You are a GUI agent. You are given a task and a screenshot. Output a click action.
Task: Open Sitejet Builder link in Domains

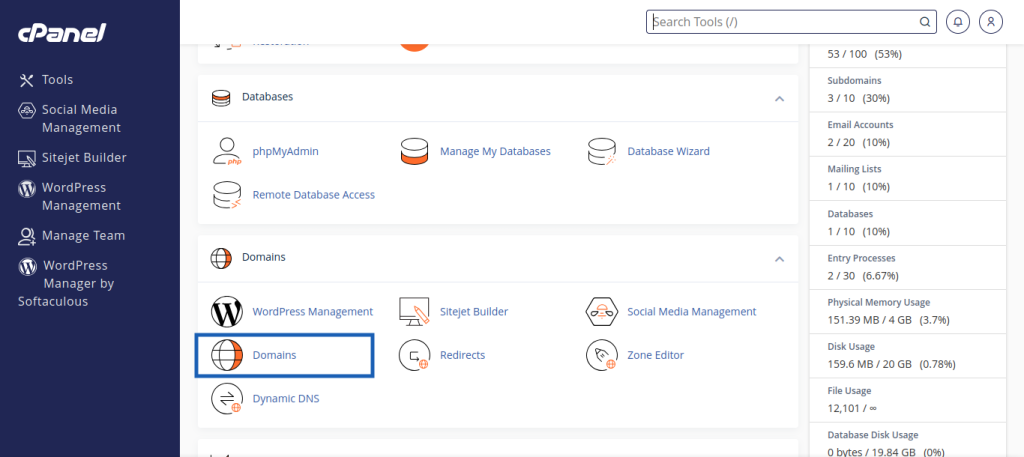click(x=474, y=311)
